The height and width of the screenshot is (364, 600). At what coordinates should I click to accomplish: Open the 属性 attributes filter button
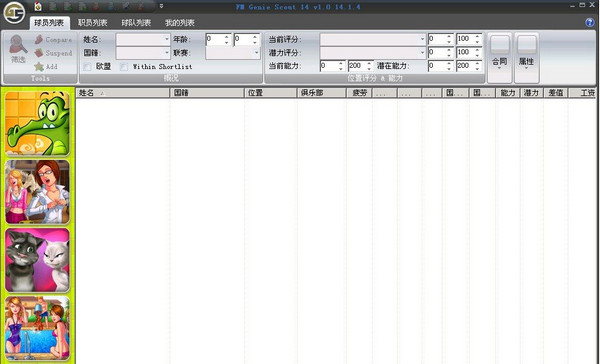[x=527, y=57]
